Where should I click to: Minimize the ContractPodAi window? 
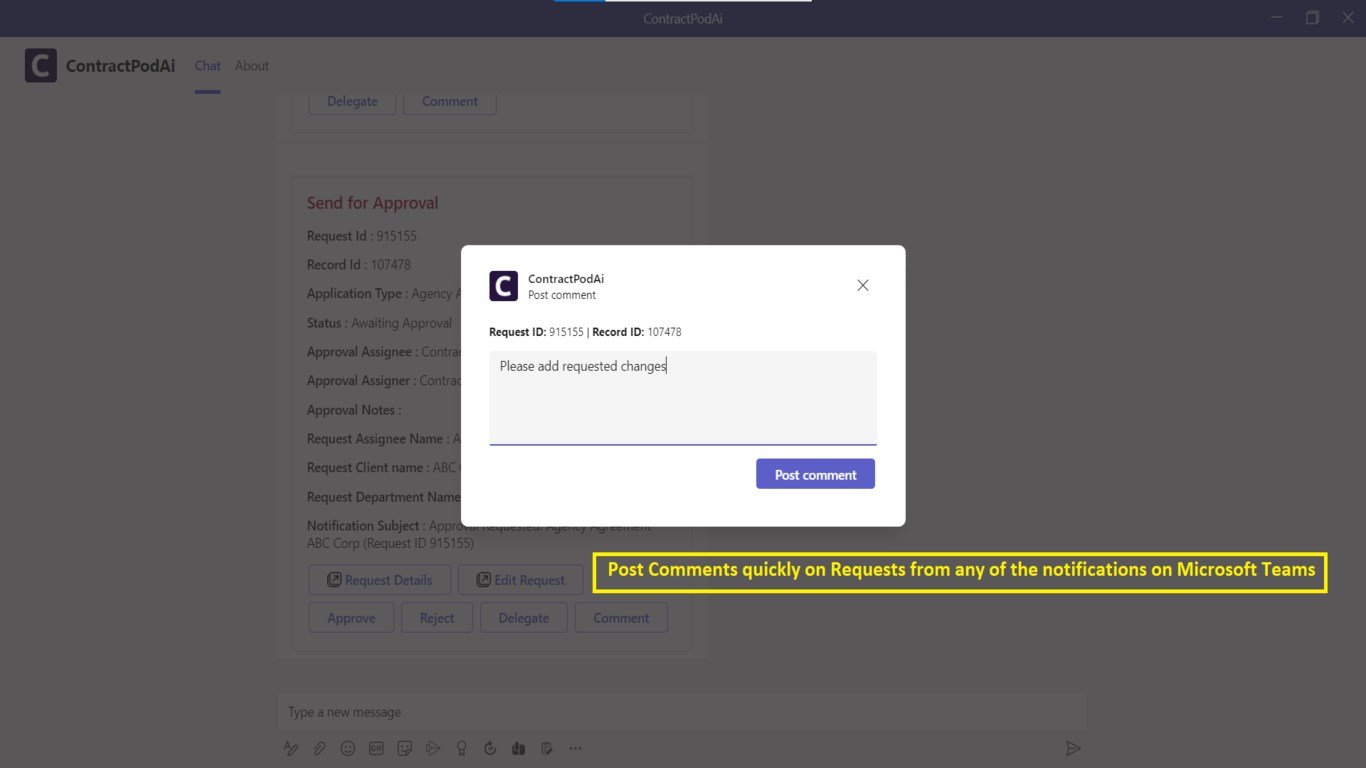(x=1277, y=18)
